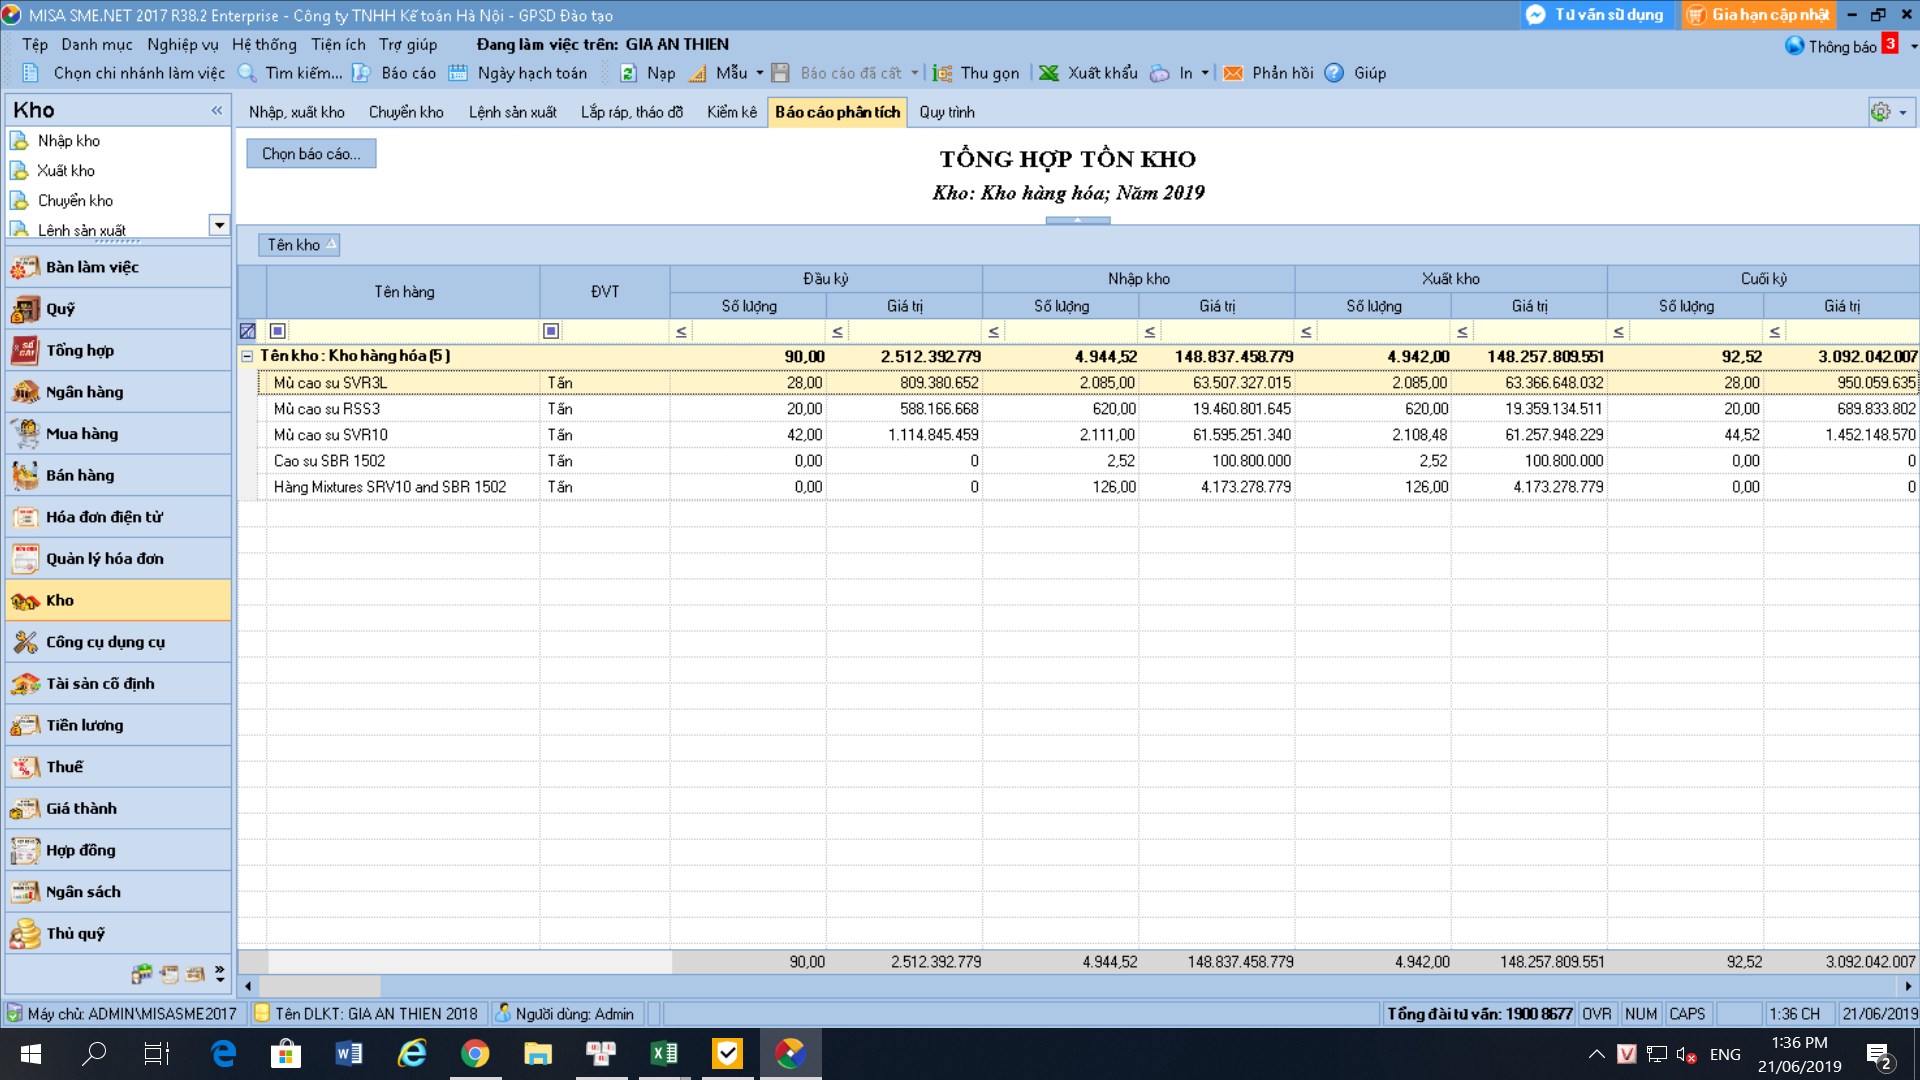The image size is (1920, 1080).
Task: Switch to the Kiểm kê tab
Action: click(x=732, y=112)
